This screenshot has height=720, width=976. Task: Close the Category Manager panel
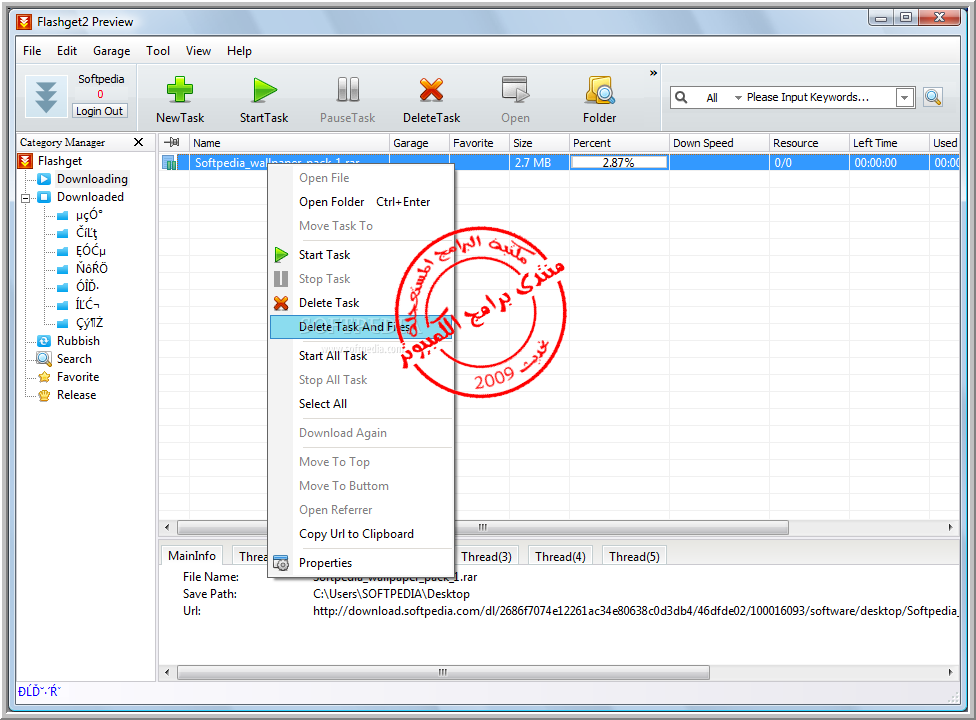click(x=139, y=143)
